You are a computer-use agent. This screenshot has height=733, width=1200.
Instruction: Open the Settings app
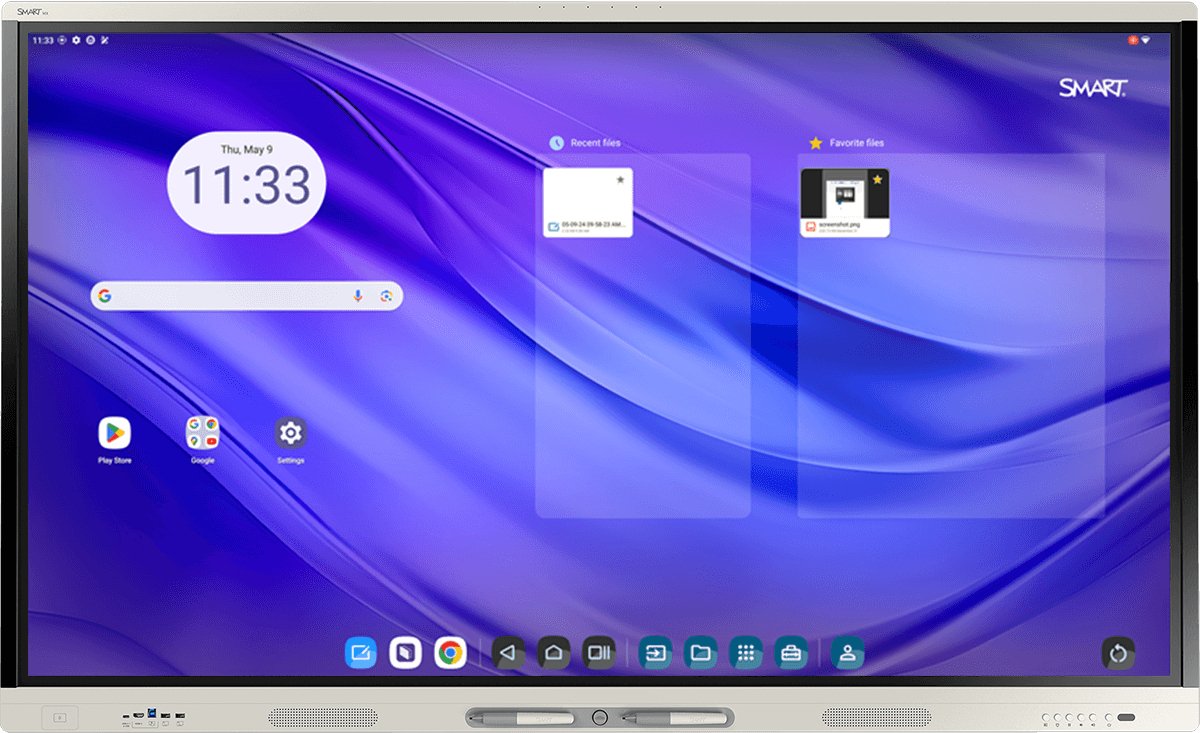point(289,433)
